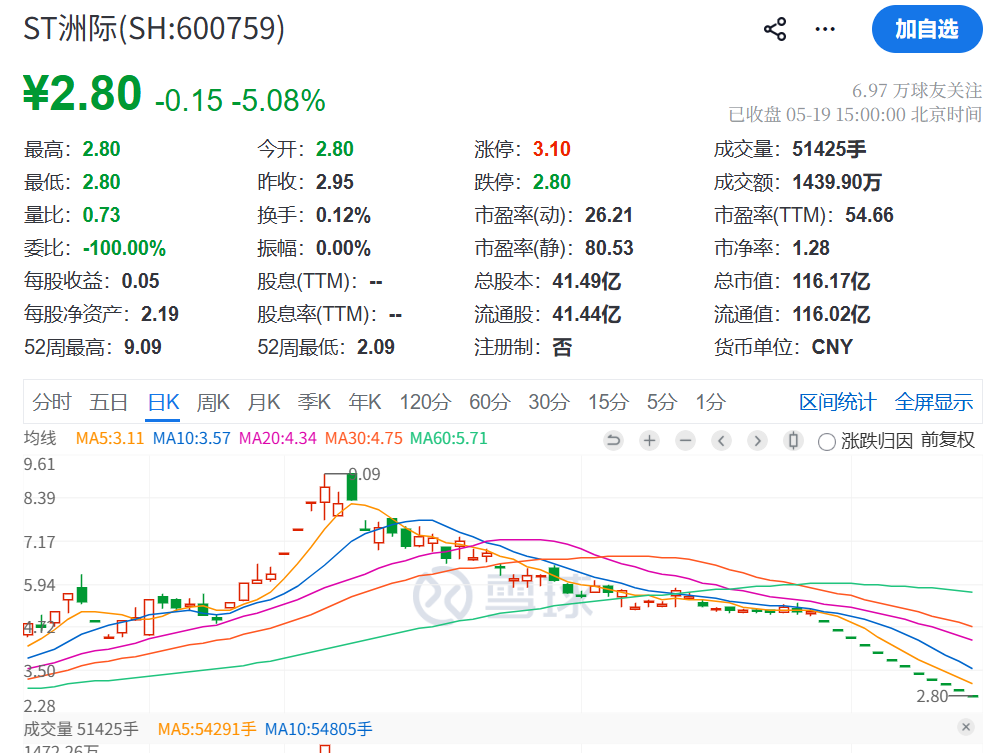Pan chart right with right chevron
Viewport: 1002px width, 753px height.
[757, 440]
